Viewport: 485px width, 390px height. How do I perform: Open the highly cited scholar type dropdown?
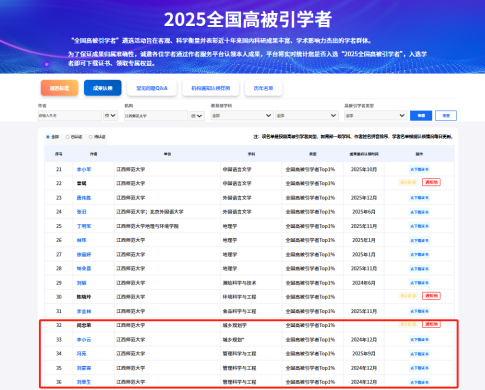(x=375, y=116)
